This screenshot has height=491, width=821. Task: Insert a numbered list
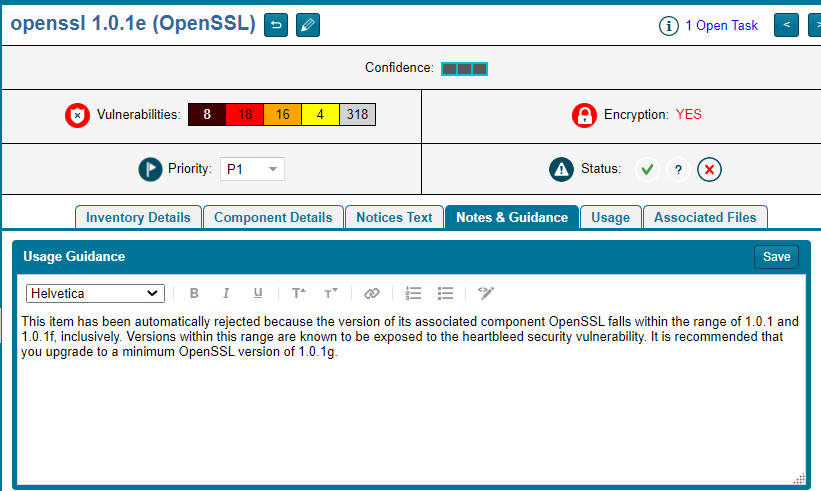coord(413,293)
